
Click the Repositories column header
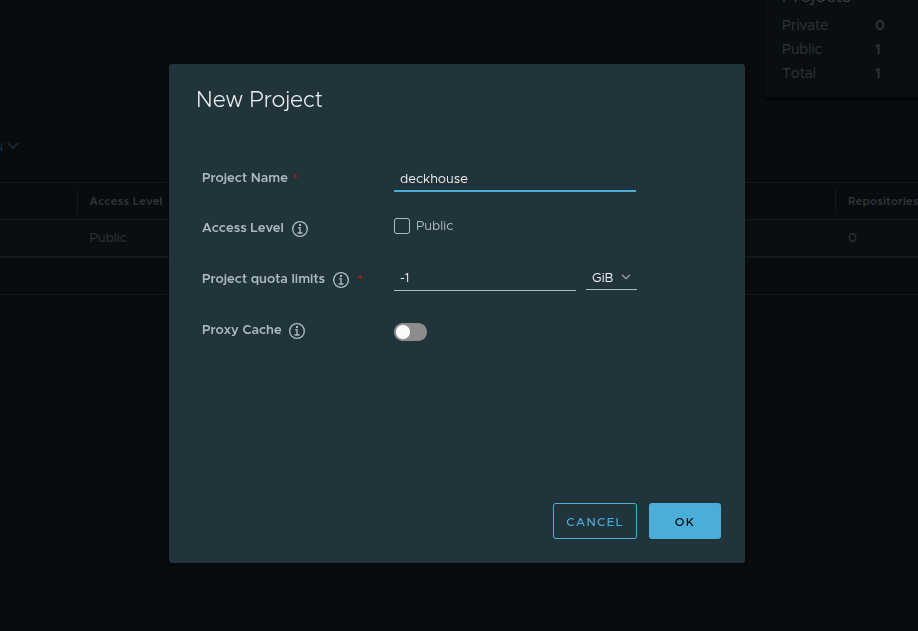point(880,201)
